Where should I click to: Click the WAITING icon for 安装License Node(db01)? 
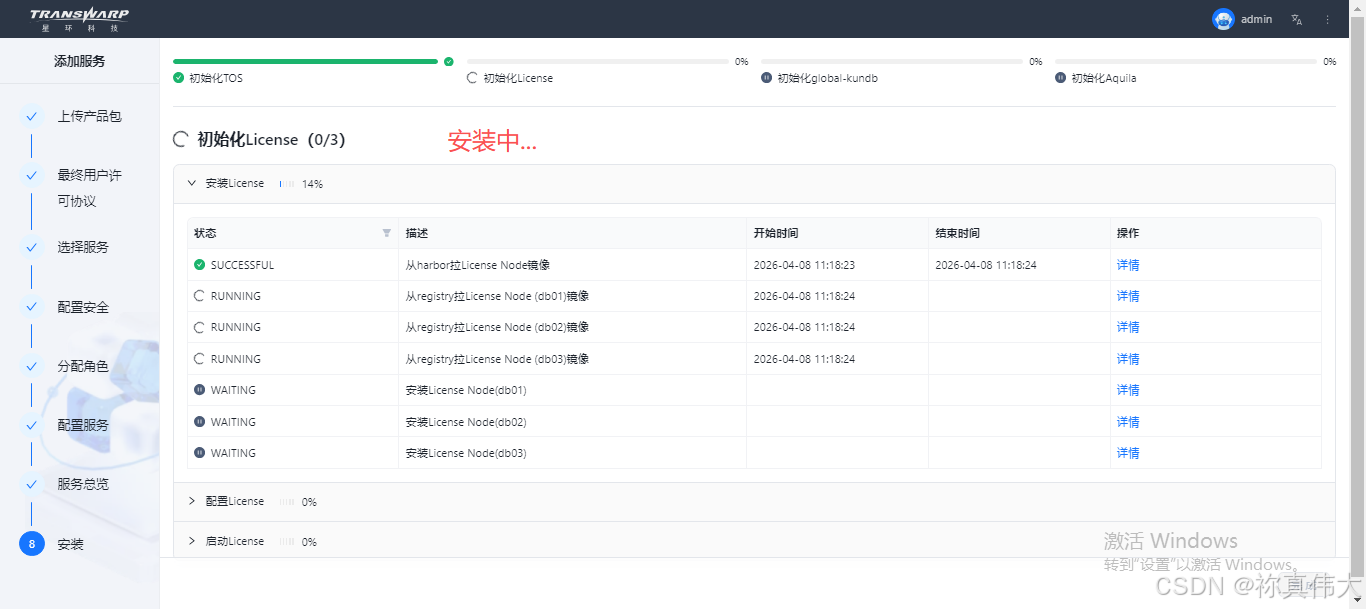[x=200, y=390]
